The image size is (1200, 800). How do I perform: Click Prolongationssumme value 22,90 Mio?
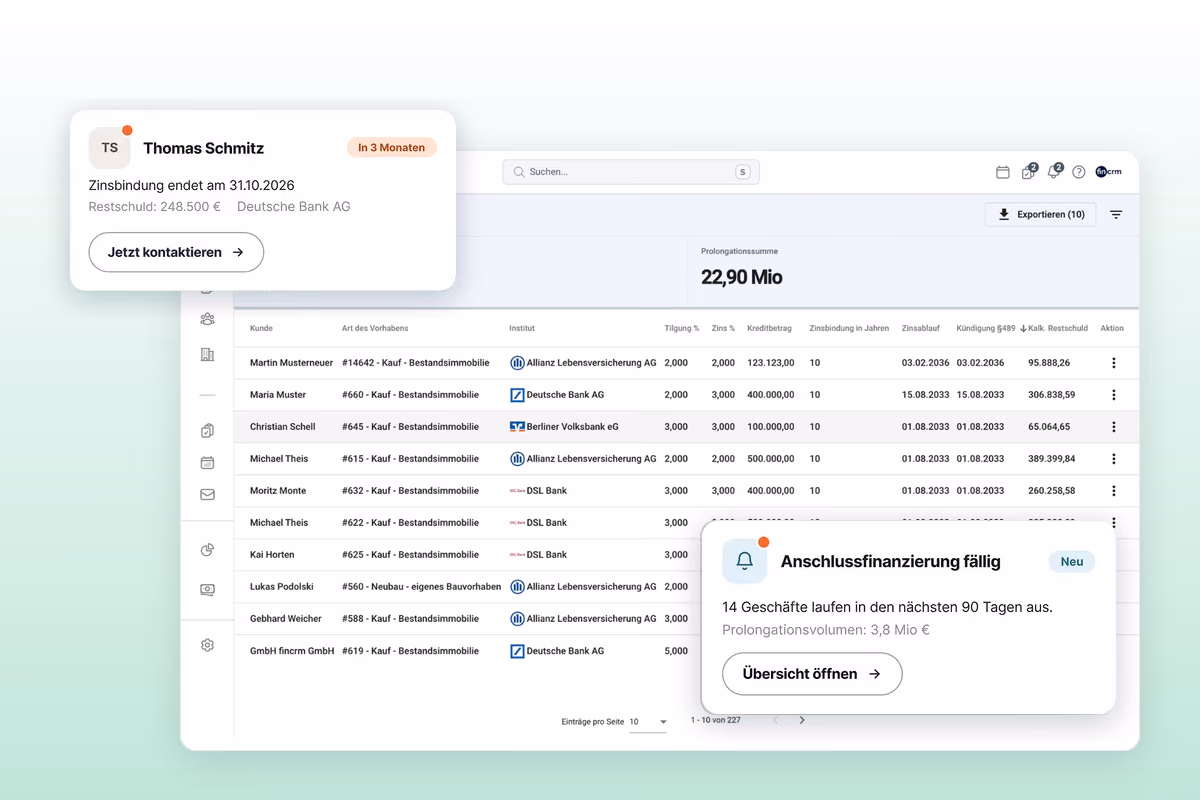pyautogui.click(x=742, y=277)
